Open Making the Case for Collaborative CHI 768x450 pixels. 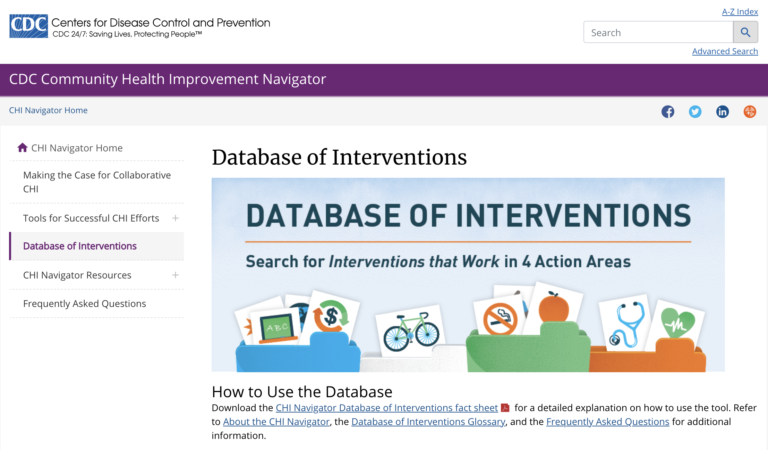[96, 182]
